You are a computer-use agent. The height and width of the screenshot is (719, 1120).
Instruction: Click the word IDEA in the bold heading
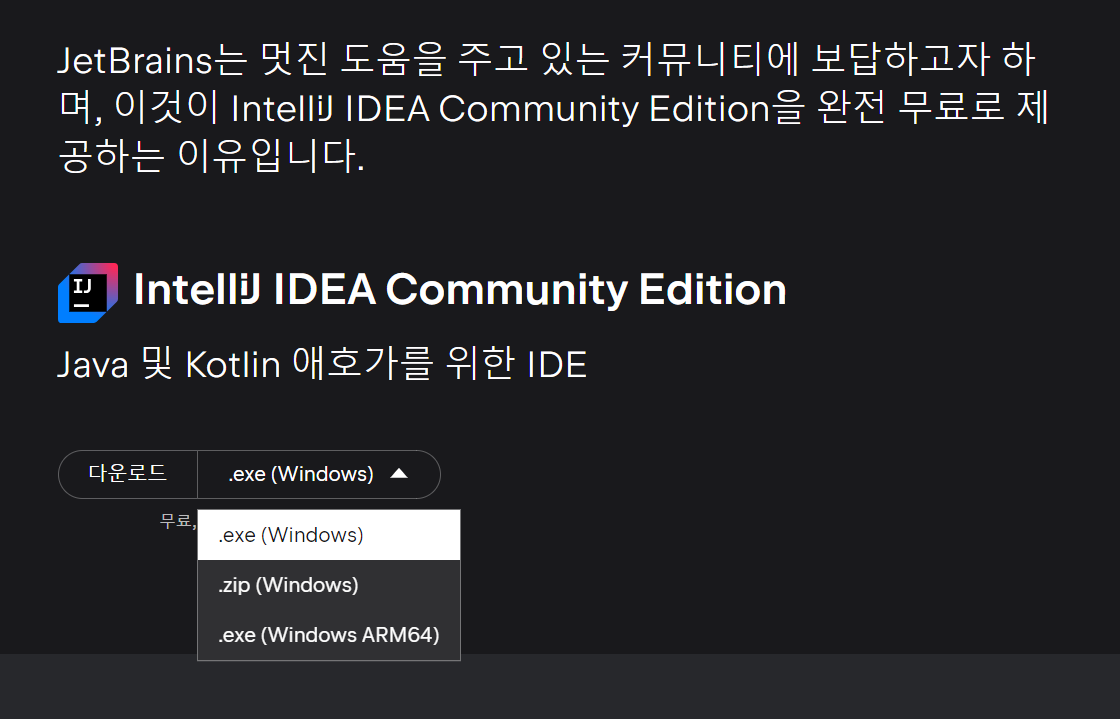tap(324, 290)
